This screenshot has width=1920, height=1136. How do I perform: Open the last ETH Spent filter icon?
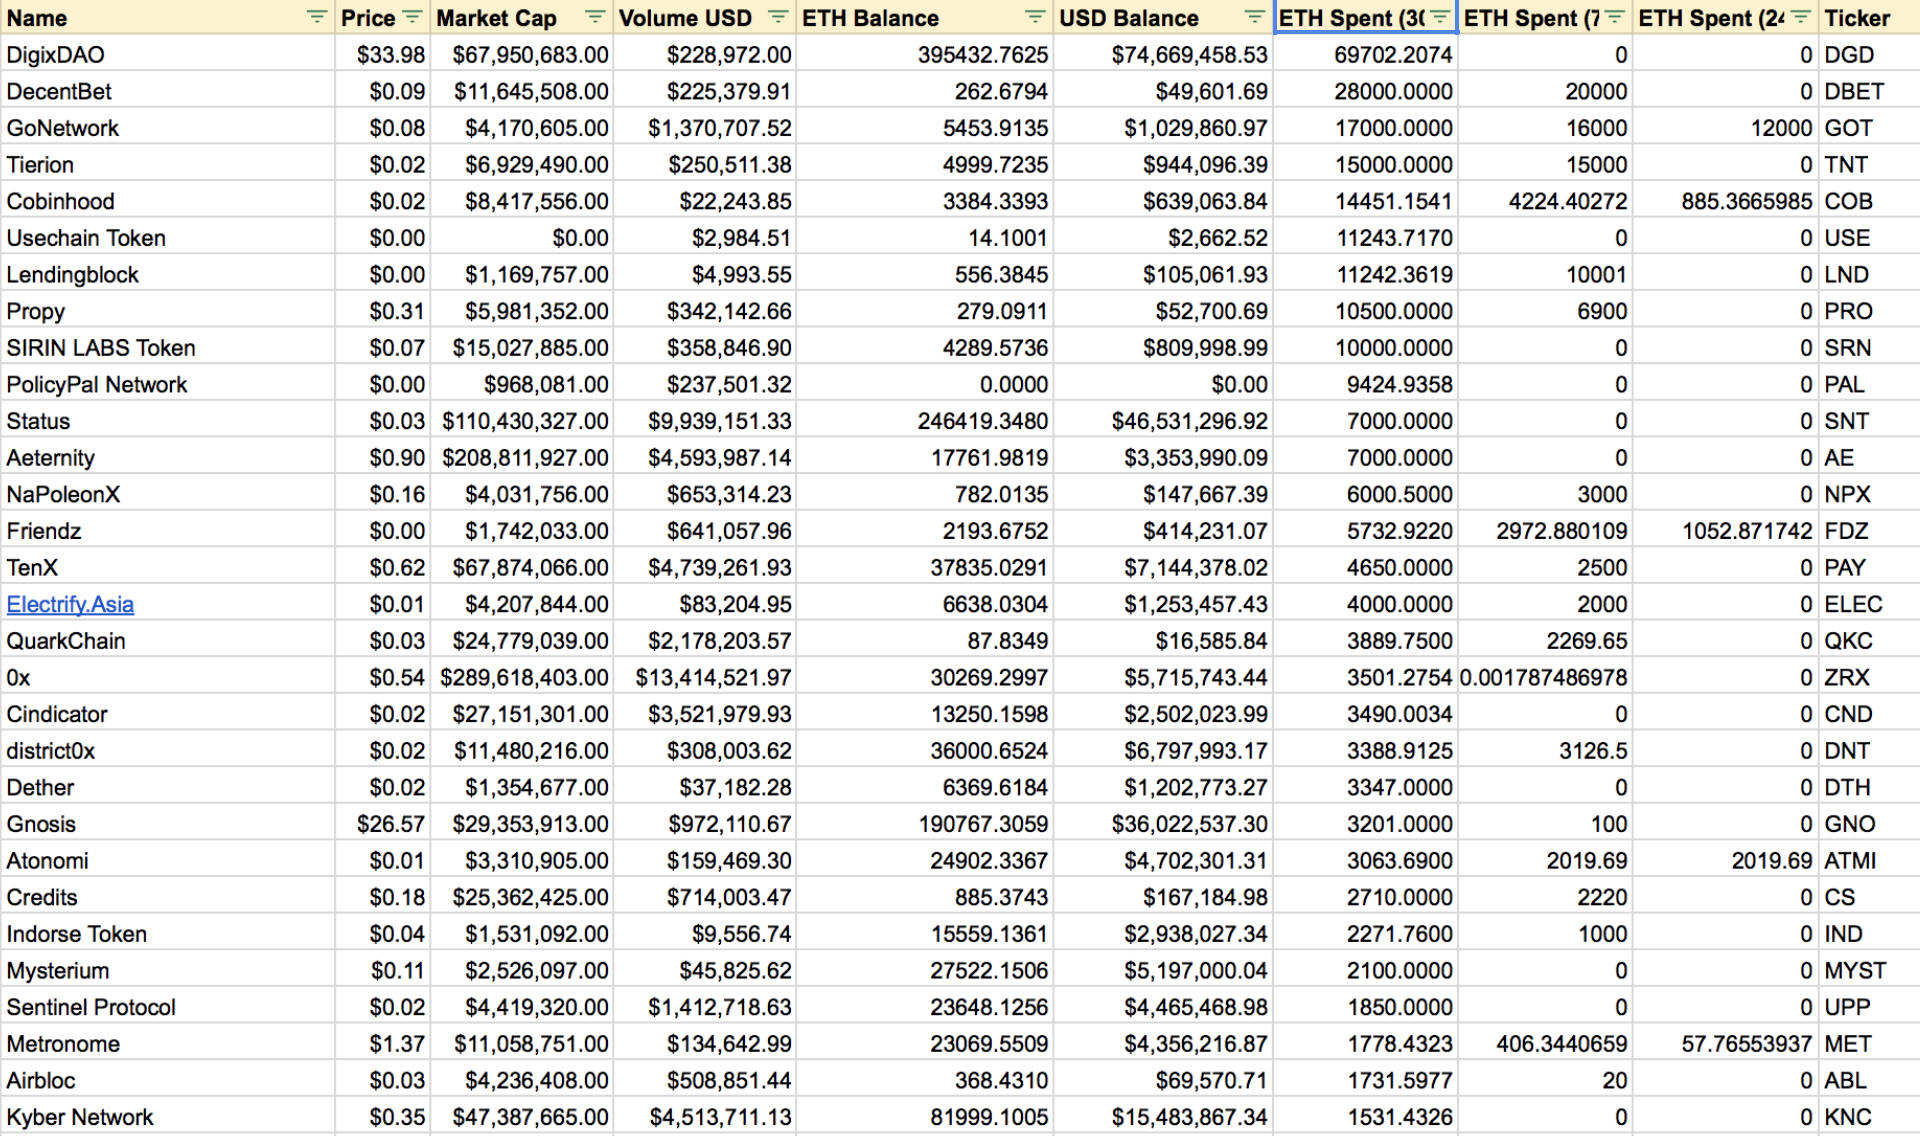[x=1800, y=17]
